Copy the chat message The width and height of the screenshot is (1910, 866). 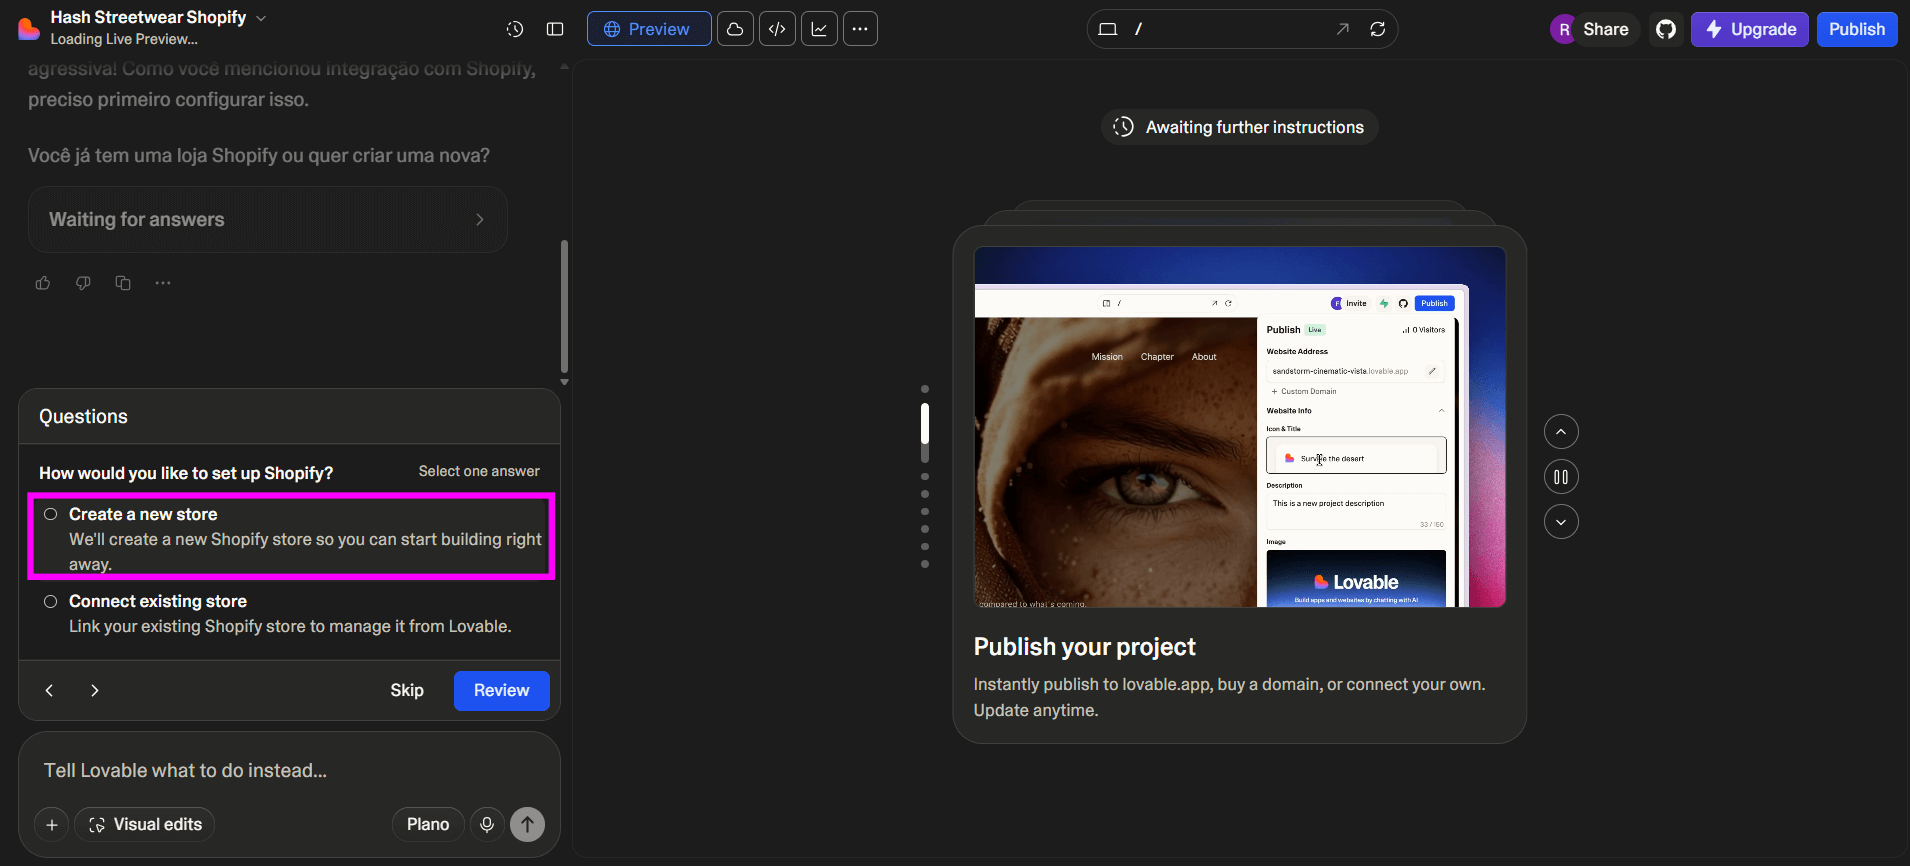click(x=123, y=283)
